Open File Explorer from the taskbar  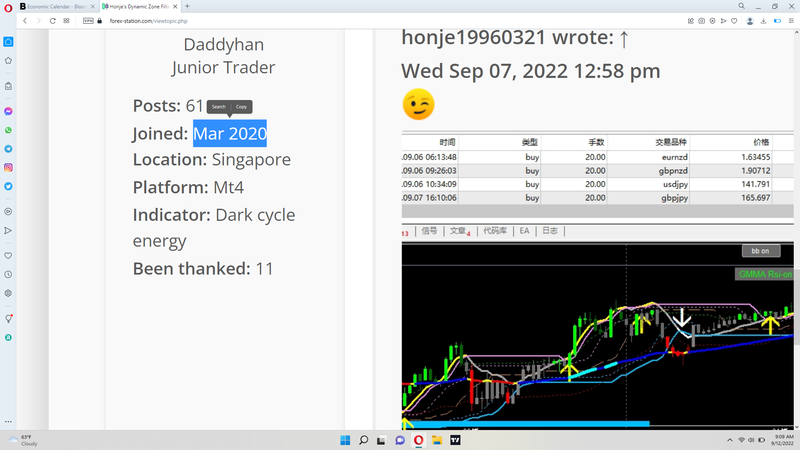(x=437, y=440)
